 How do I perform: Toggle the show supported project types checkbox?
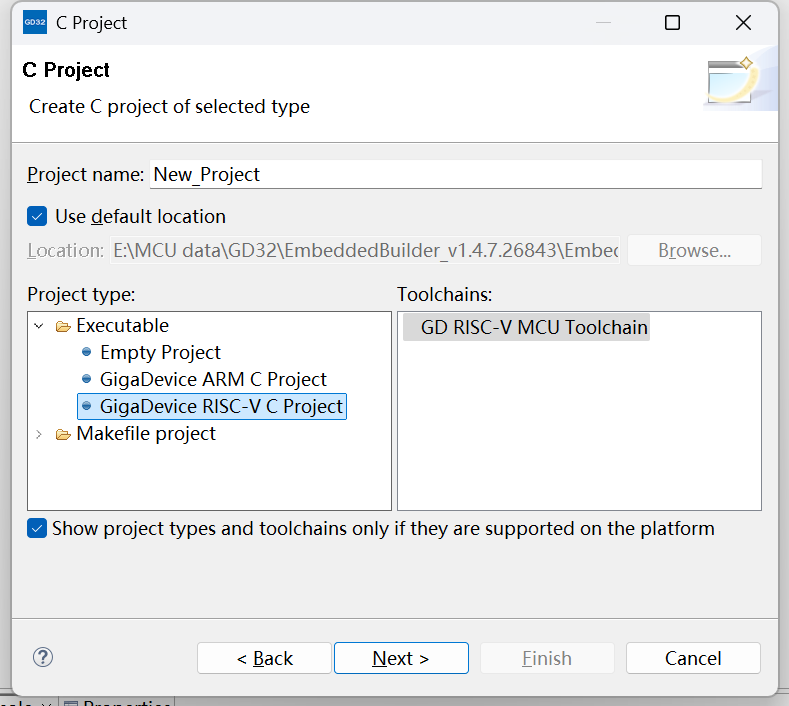click(37, 528)
